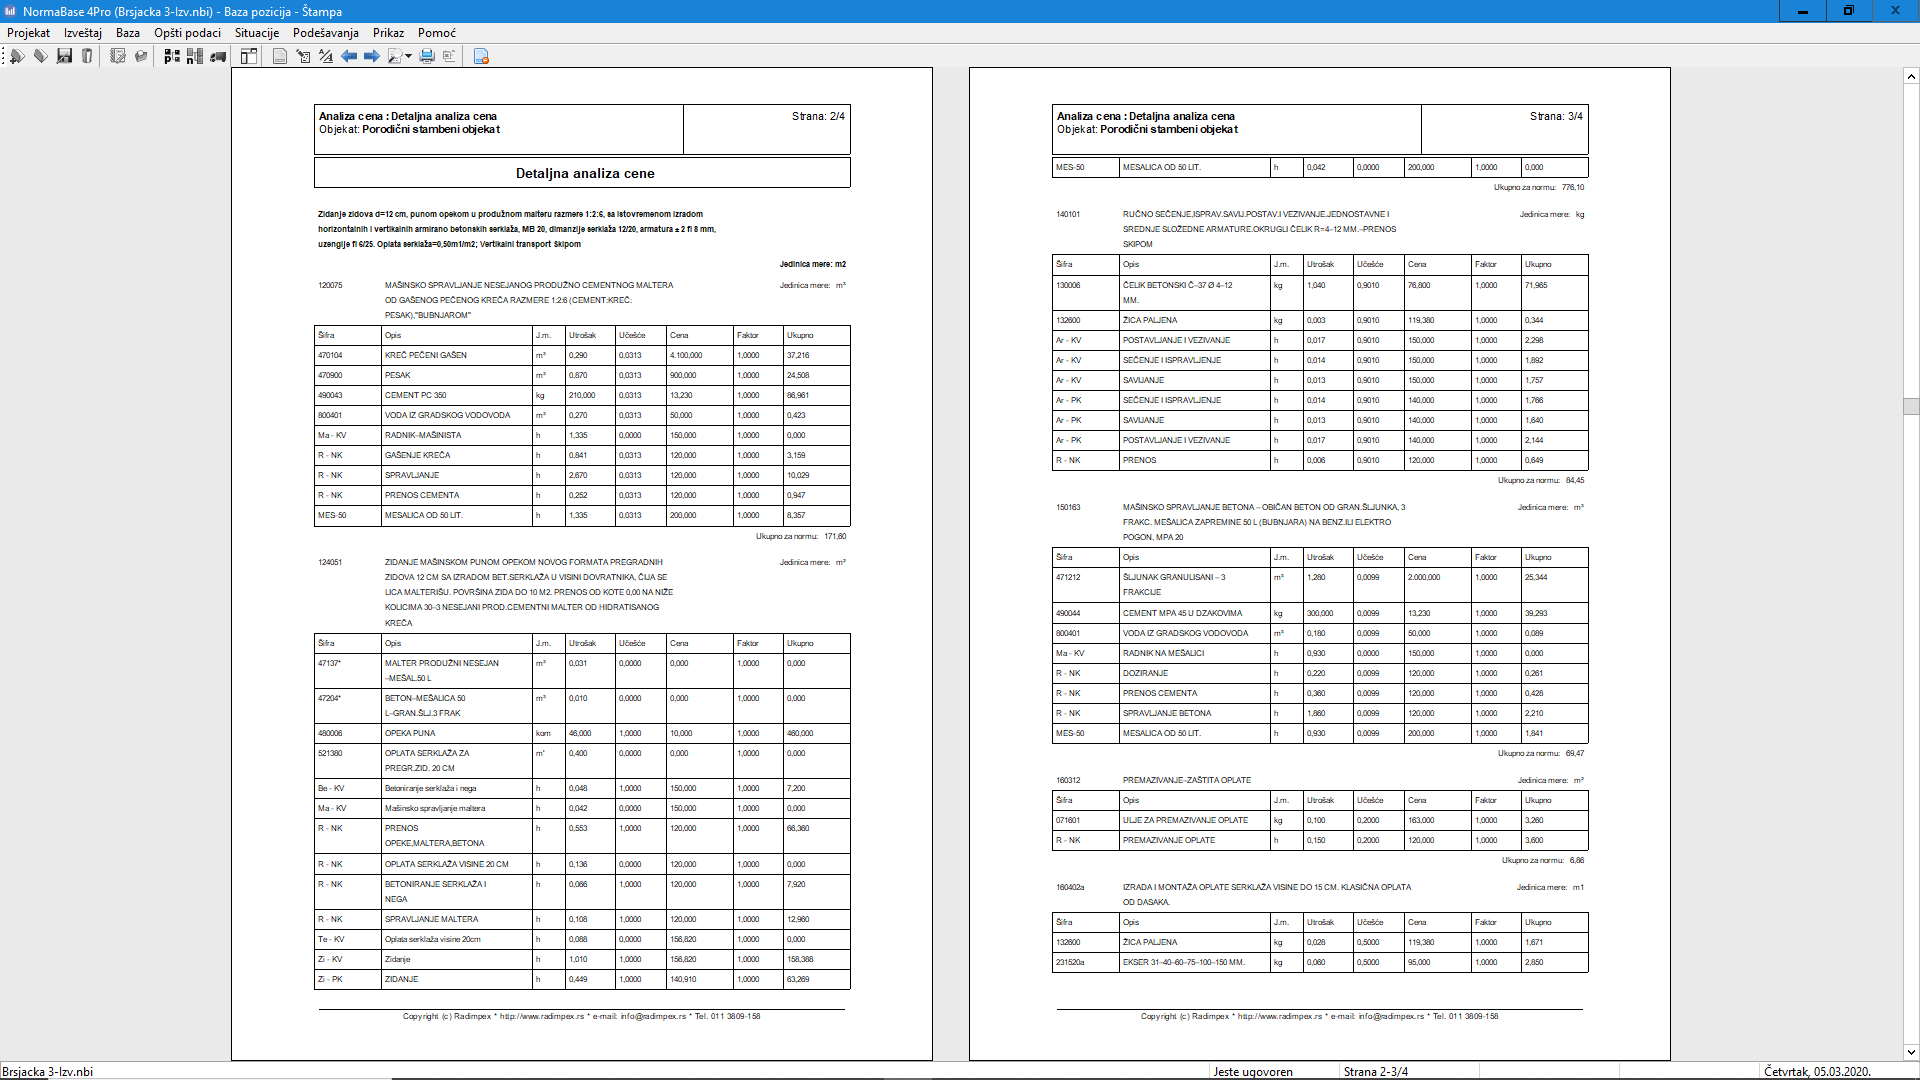The image size is (1920, 1080).
Task: Click scrollbar up arrow at top right
Action: click(x=1911, y=76)
